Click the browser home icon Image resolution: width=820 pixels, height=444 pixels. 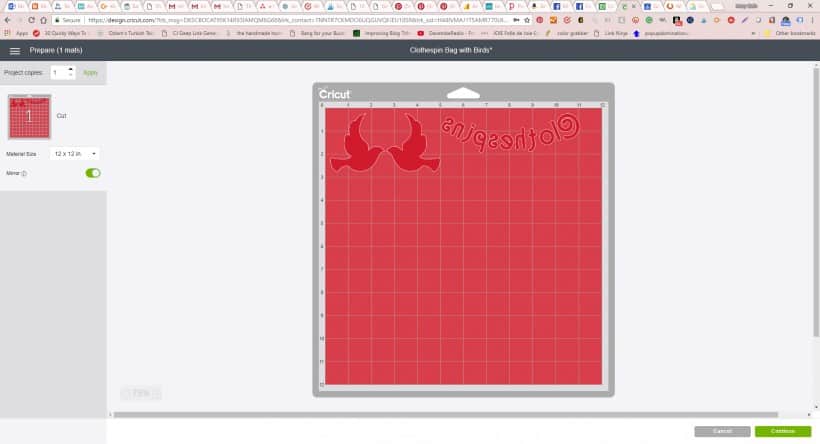click(x=43, y=20)
